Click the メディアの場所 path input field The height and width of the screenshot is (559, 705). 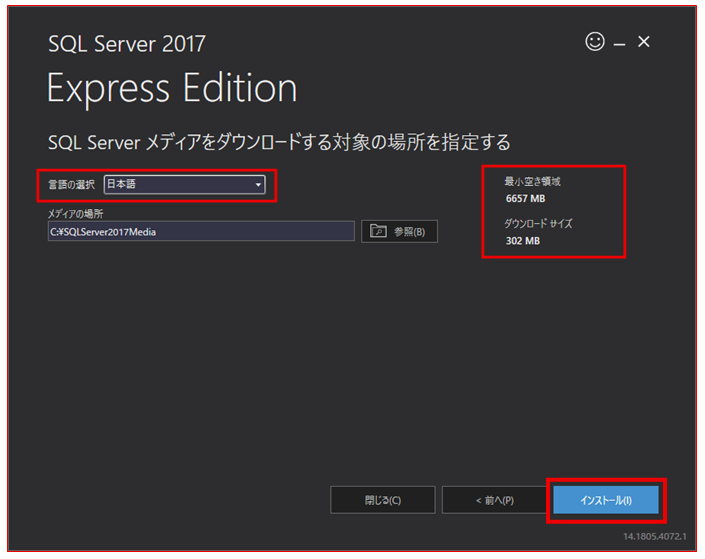[201, 231]
